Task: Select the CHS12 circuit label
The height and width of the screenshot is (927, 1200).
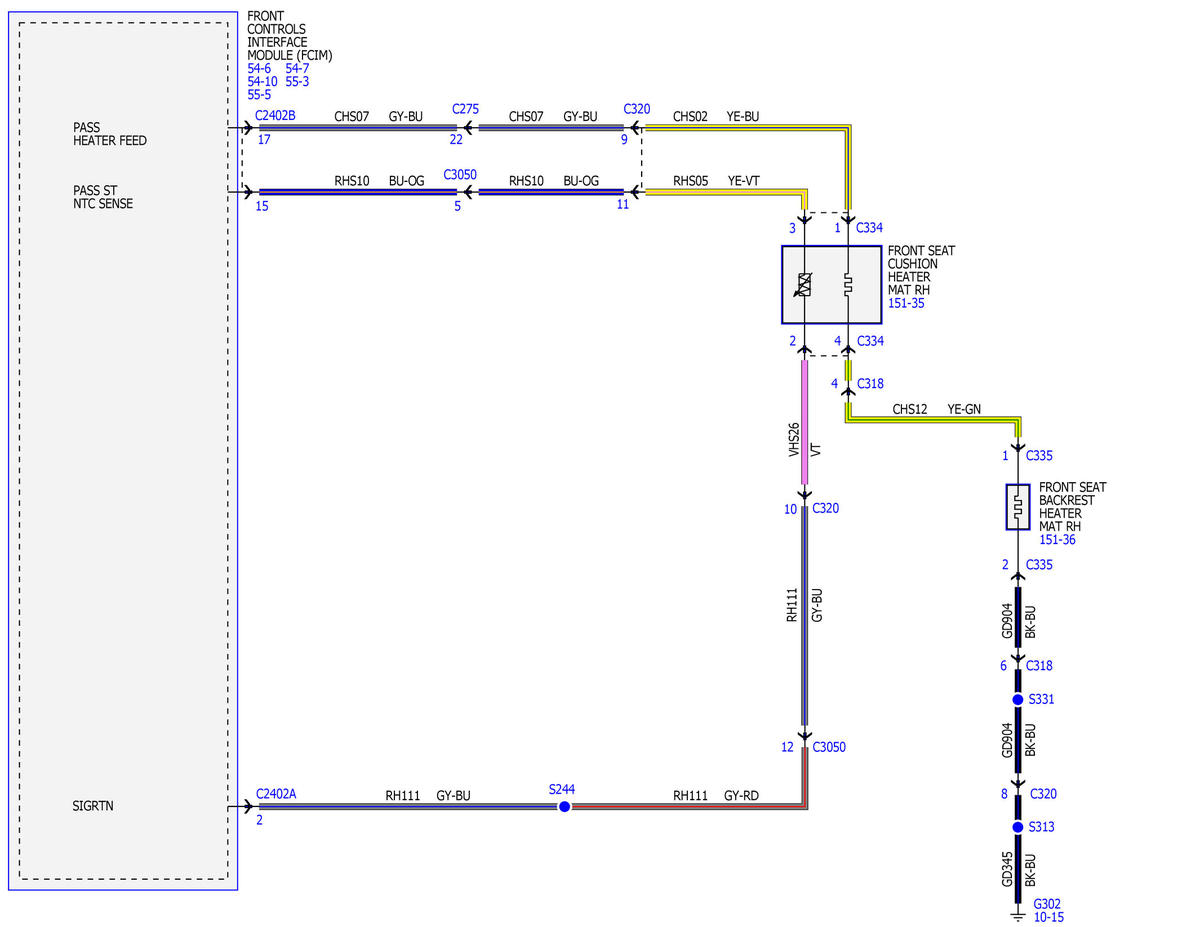Action: [909, 409]
